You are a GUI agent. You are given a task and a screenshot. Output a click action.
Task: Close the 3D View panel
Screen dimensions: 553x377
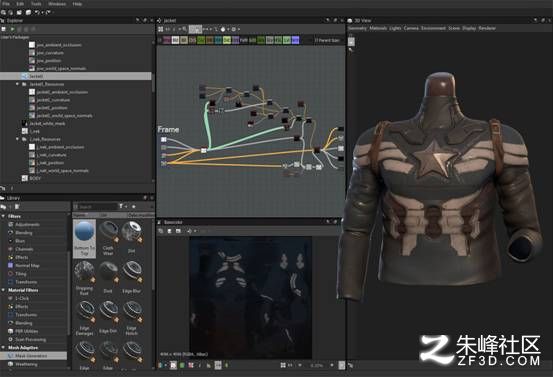[x=549, y=20]
